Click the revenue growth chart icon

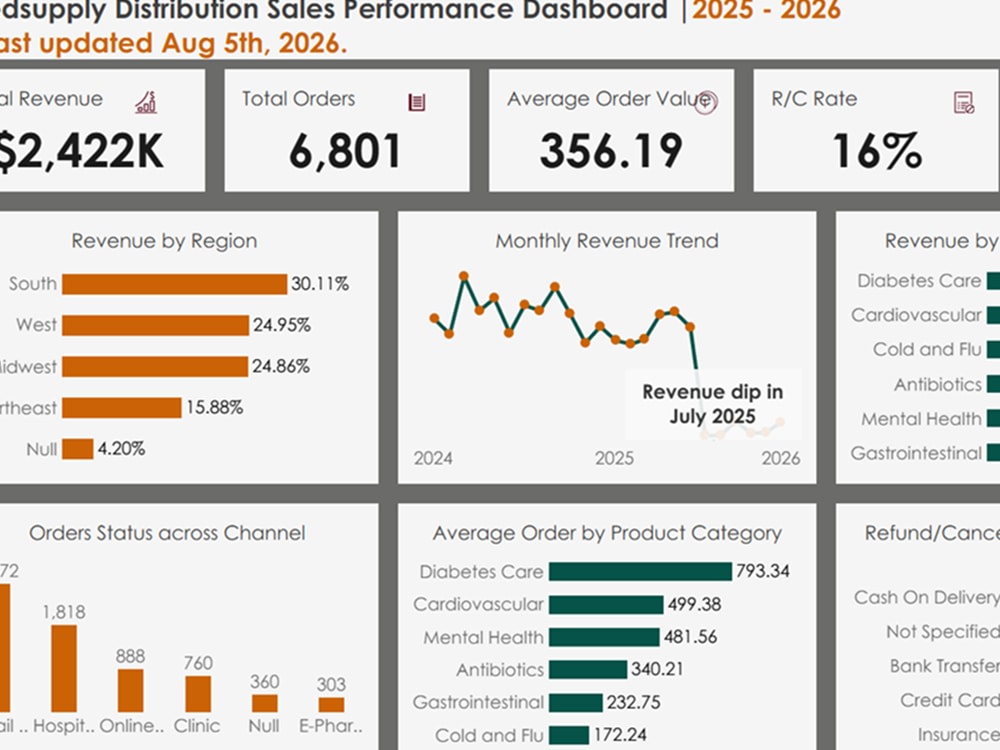146,102
